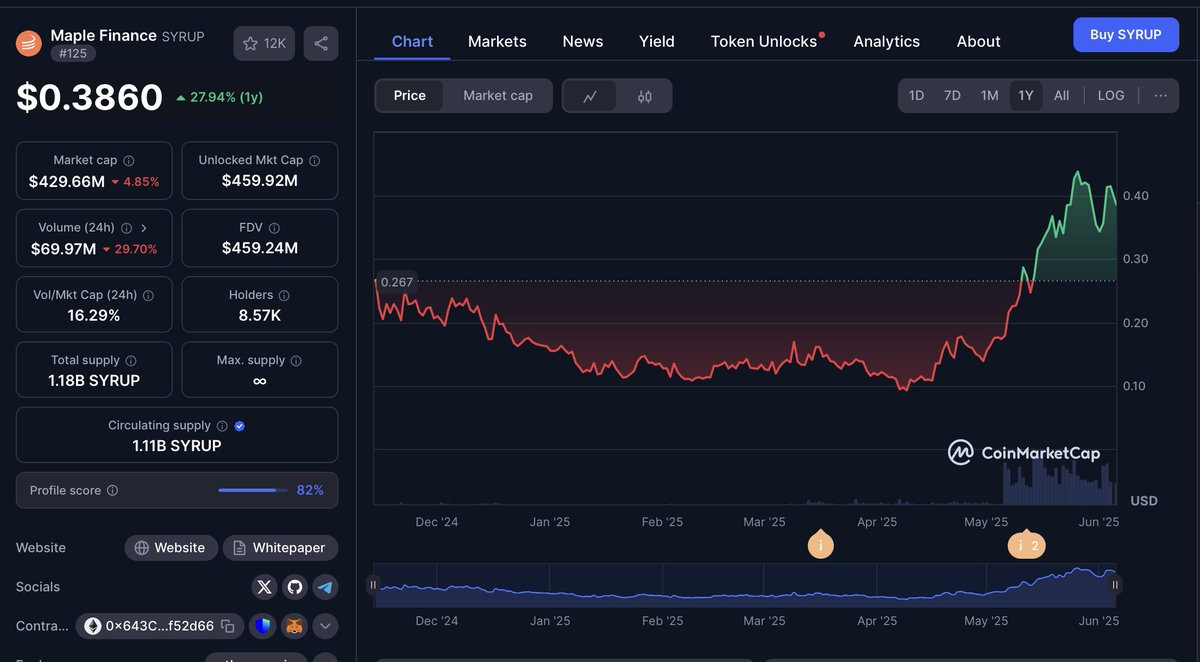Copy the contract address via copy icon
This screenshot has height=662, width=1200.
click(x=228, y=626)
